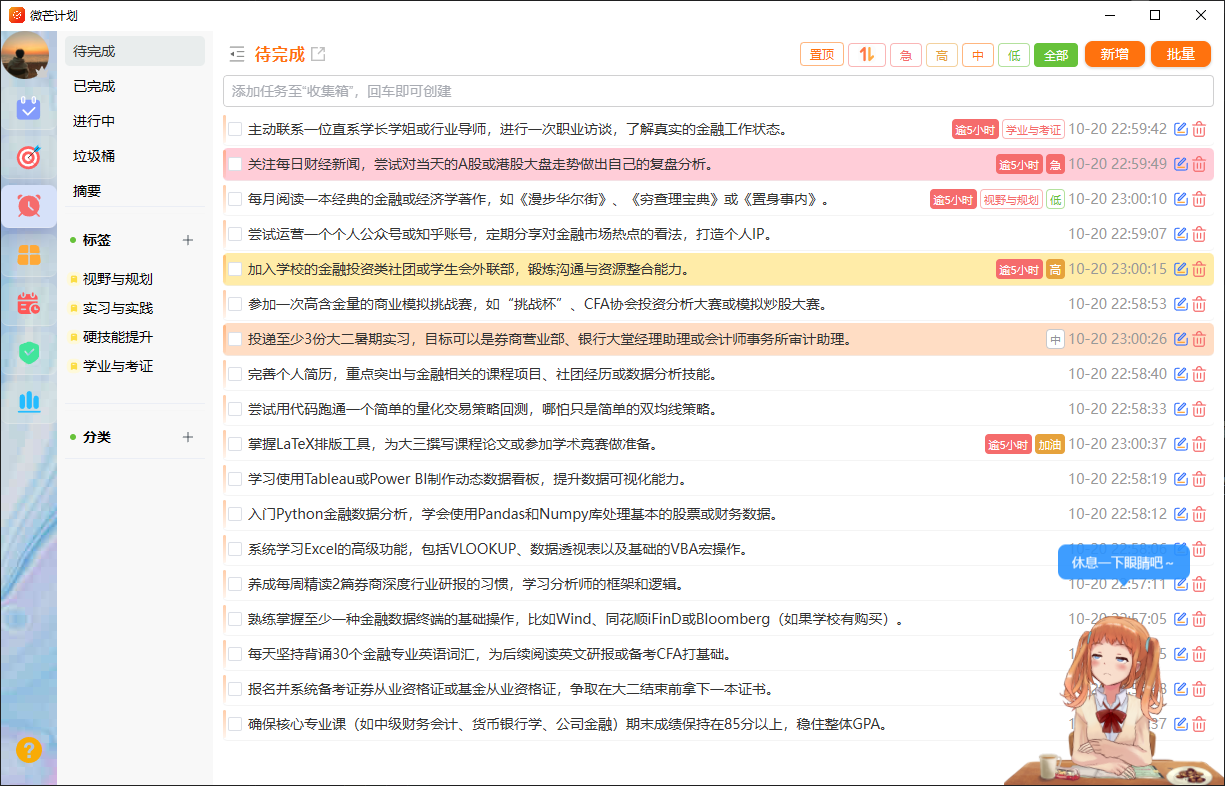Click the orange help question mark icon
Image resolution: width=1225 pixels, height=786 pixels.
[28, 750]
